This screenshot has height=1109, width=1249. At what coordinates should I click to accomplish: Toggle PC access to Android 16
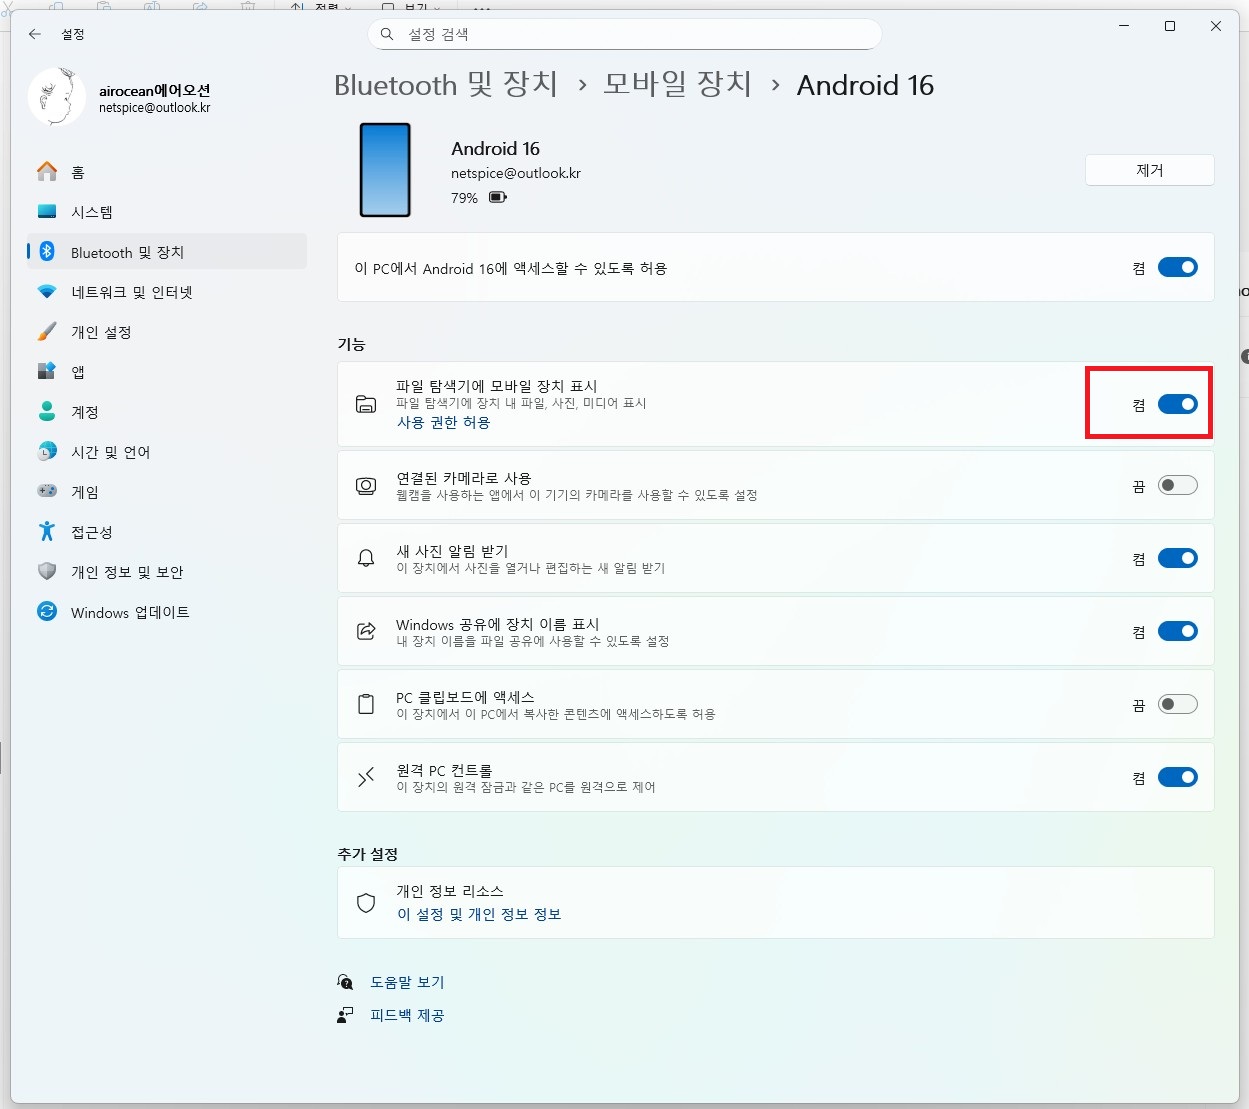coord(1178,267)
